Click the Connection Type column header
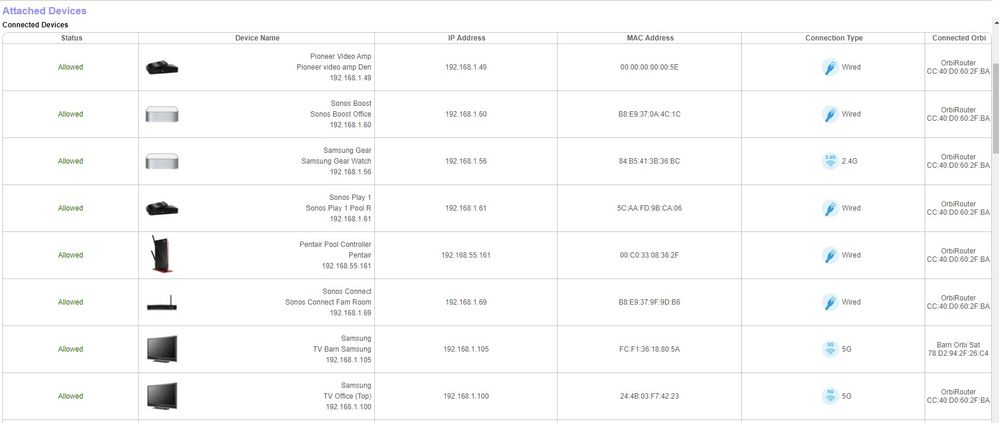This screenshot has height=423, width=999. [x=833, y=38]
